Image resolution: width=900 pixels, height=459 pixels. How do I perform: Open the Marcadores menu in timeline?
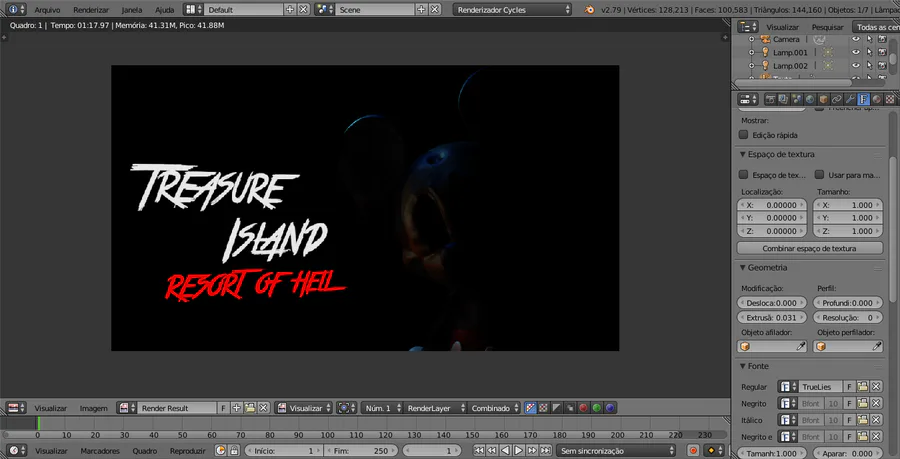tap(100, 451)
